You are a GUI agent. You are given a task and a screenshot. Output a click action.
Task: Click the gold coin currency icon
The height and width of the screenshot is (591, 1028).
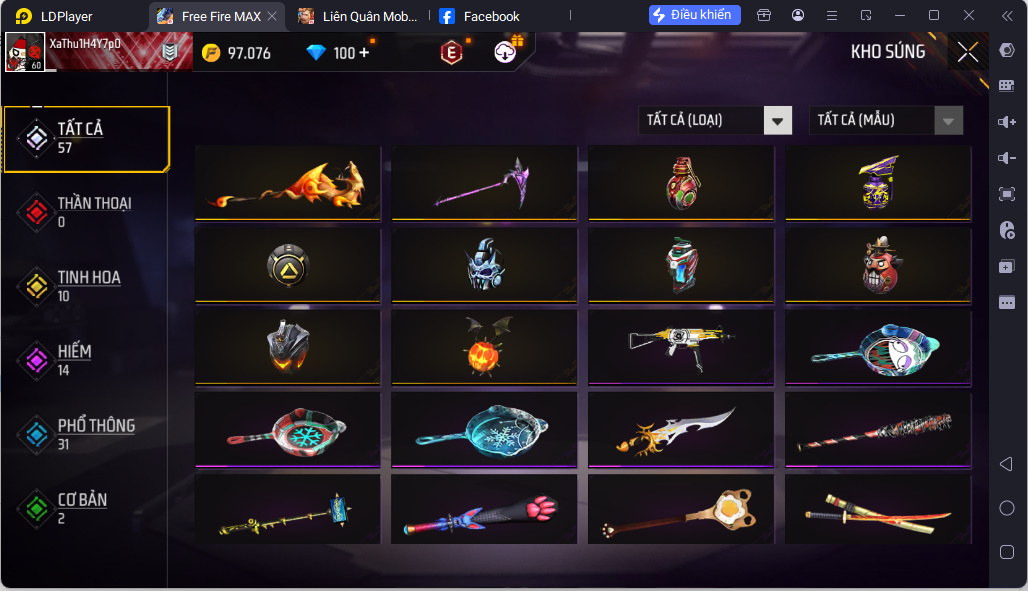pyautogui.click(x=211, y=52)
